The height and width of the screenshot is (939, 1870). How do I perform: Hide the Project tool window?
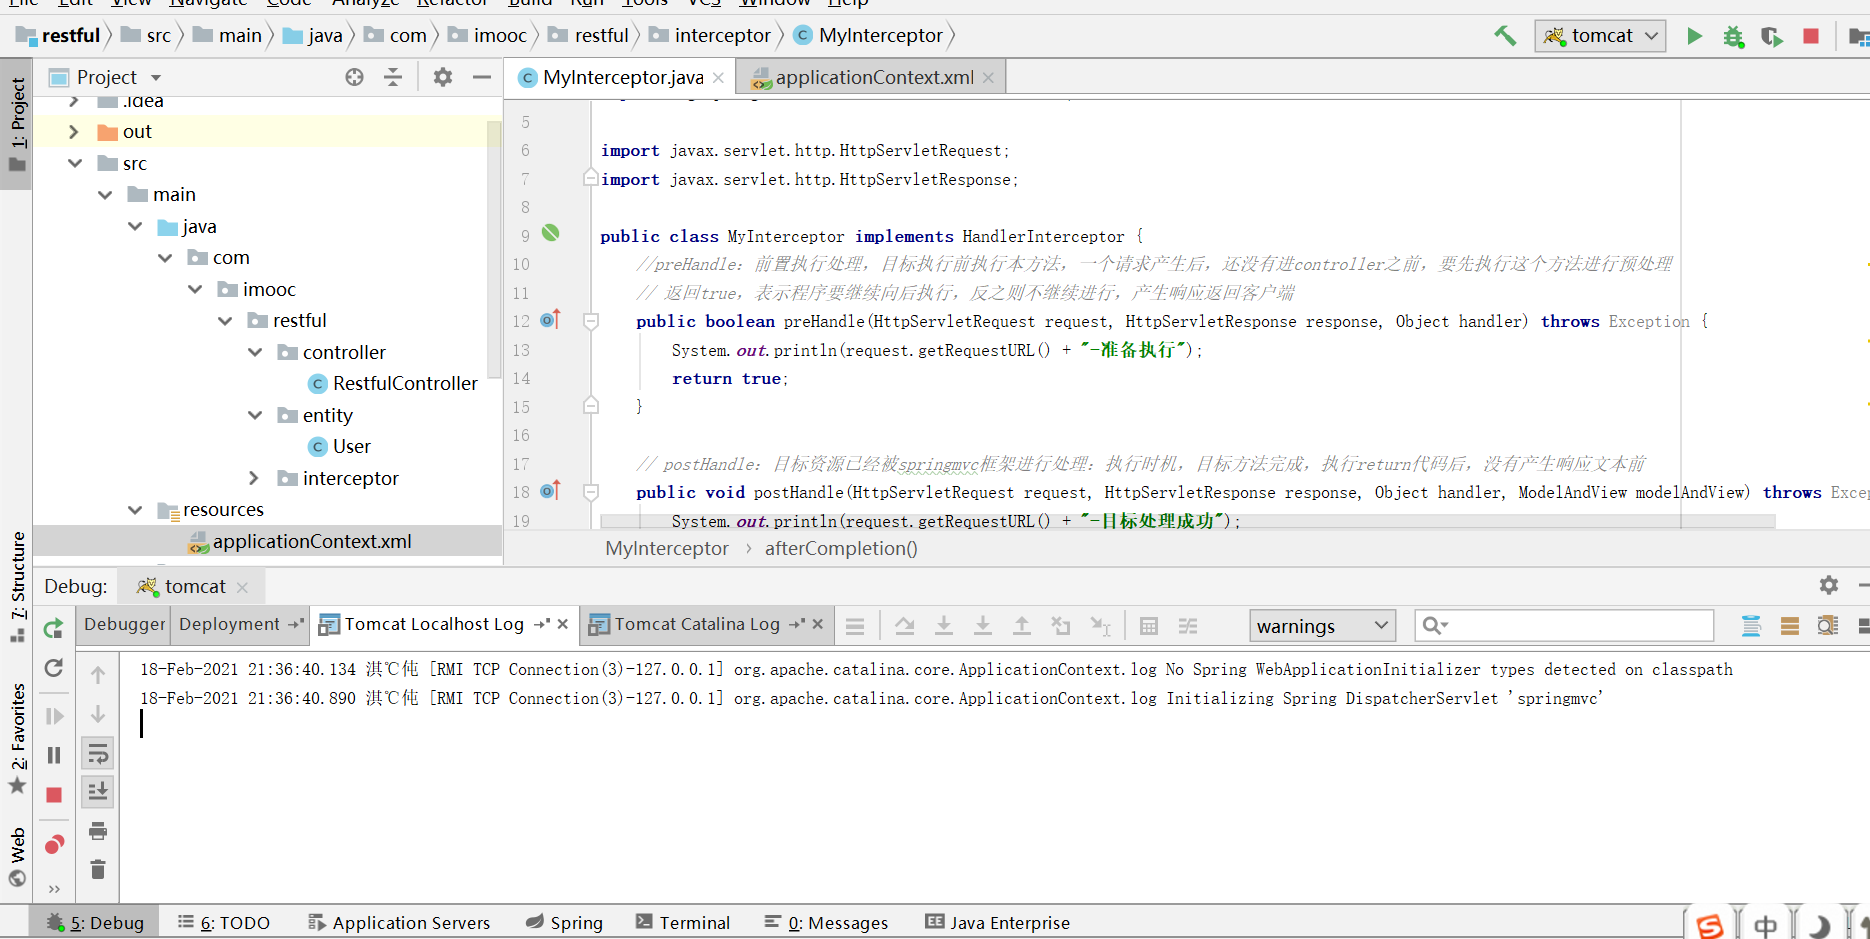(x=482, y=77)
